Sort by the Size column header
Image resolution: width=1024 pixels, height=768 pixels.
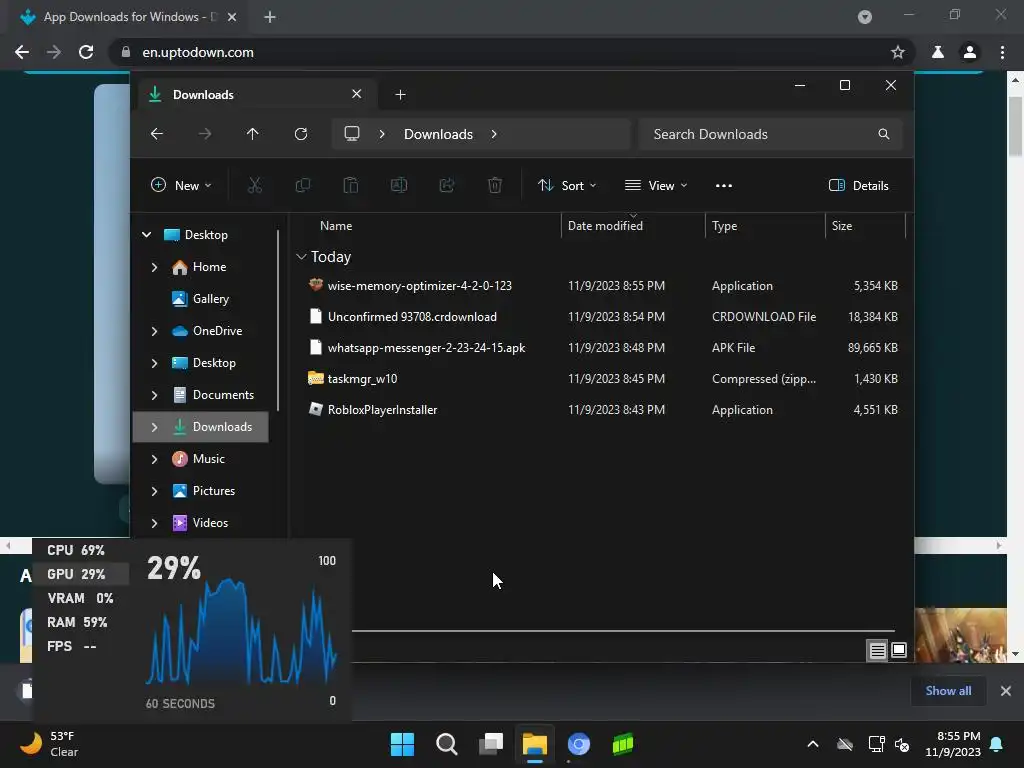pyautogui.click(x=842, y=226)
